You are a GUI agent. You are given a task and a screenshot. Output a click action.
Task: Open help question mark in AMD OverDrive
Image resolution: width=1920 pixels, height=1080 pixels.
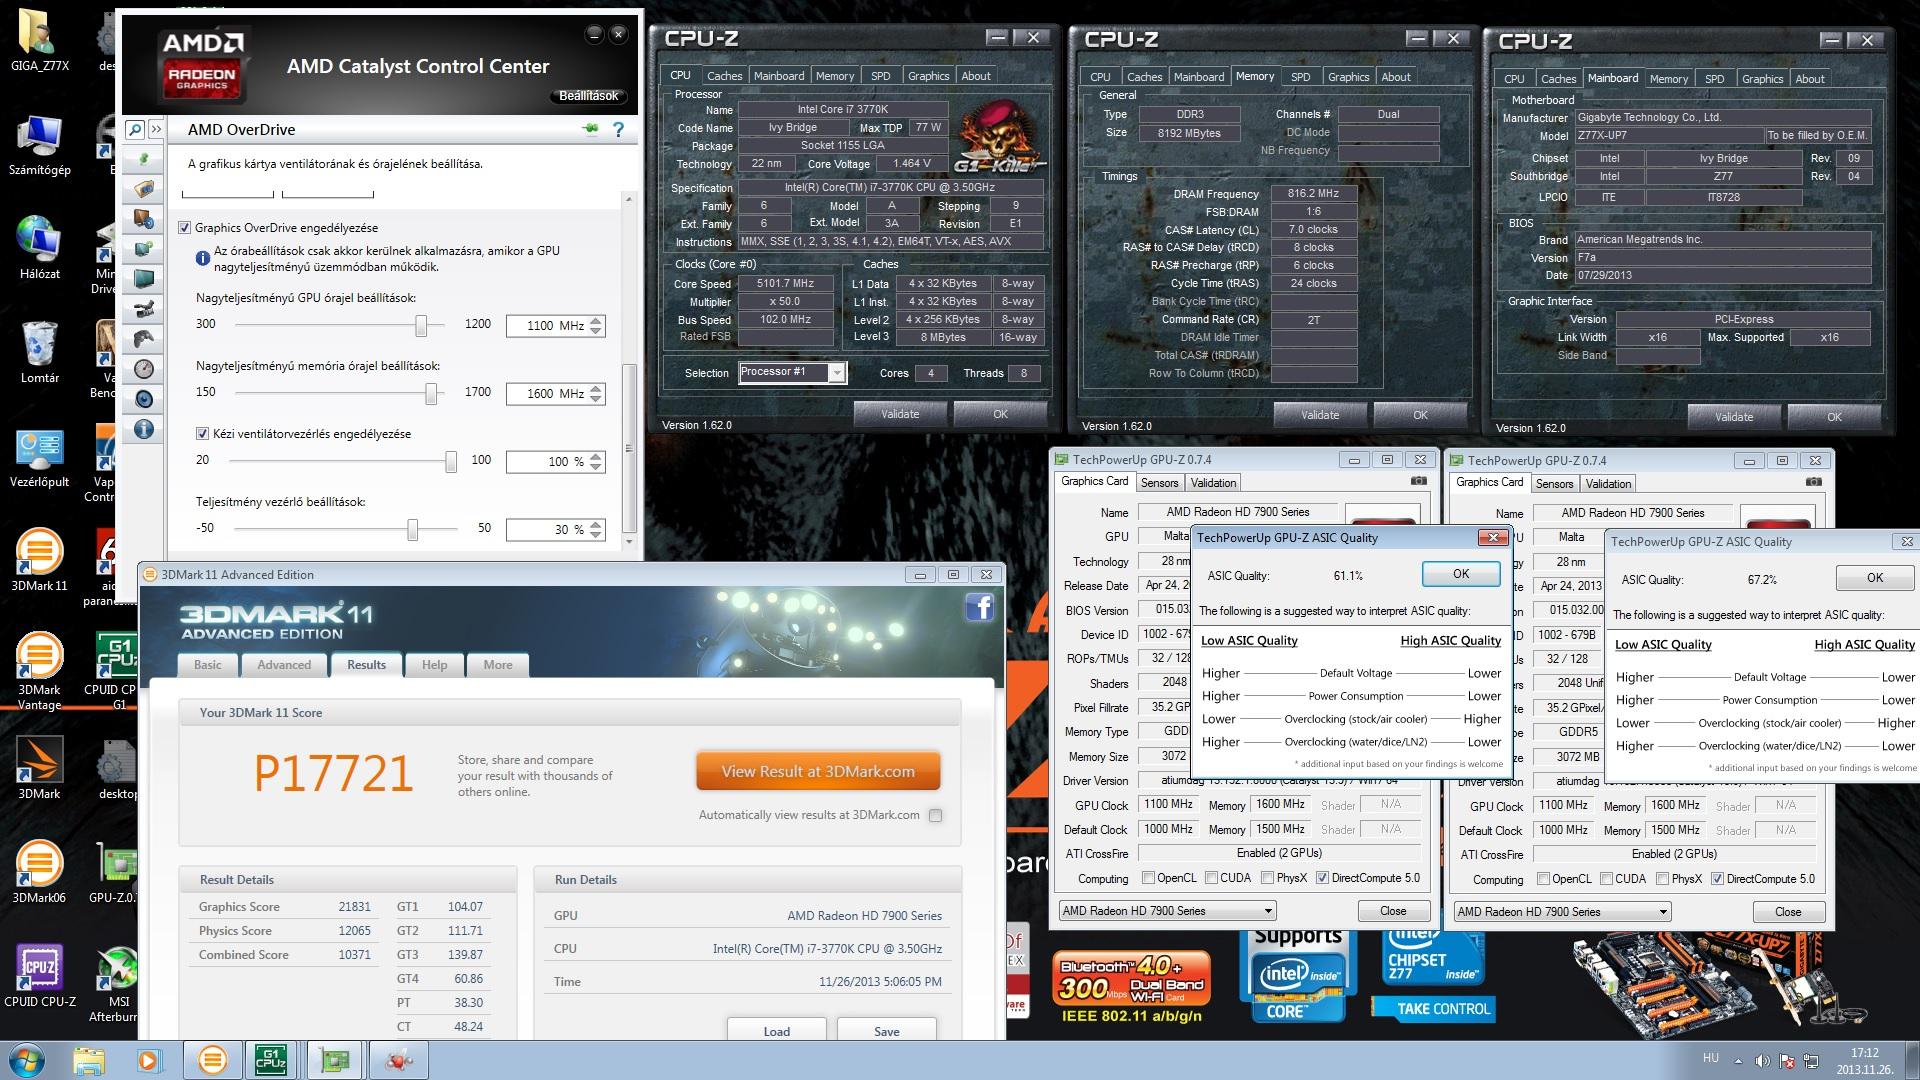(618, 129)
